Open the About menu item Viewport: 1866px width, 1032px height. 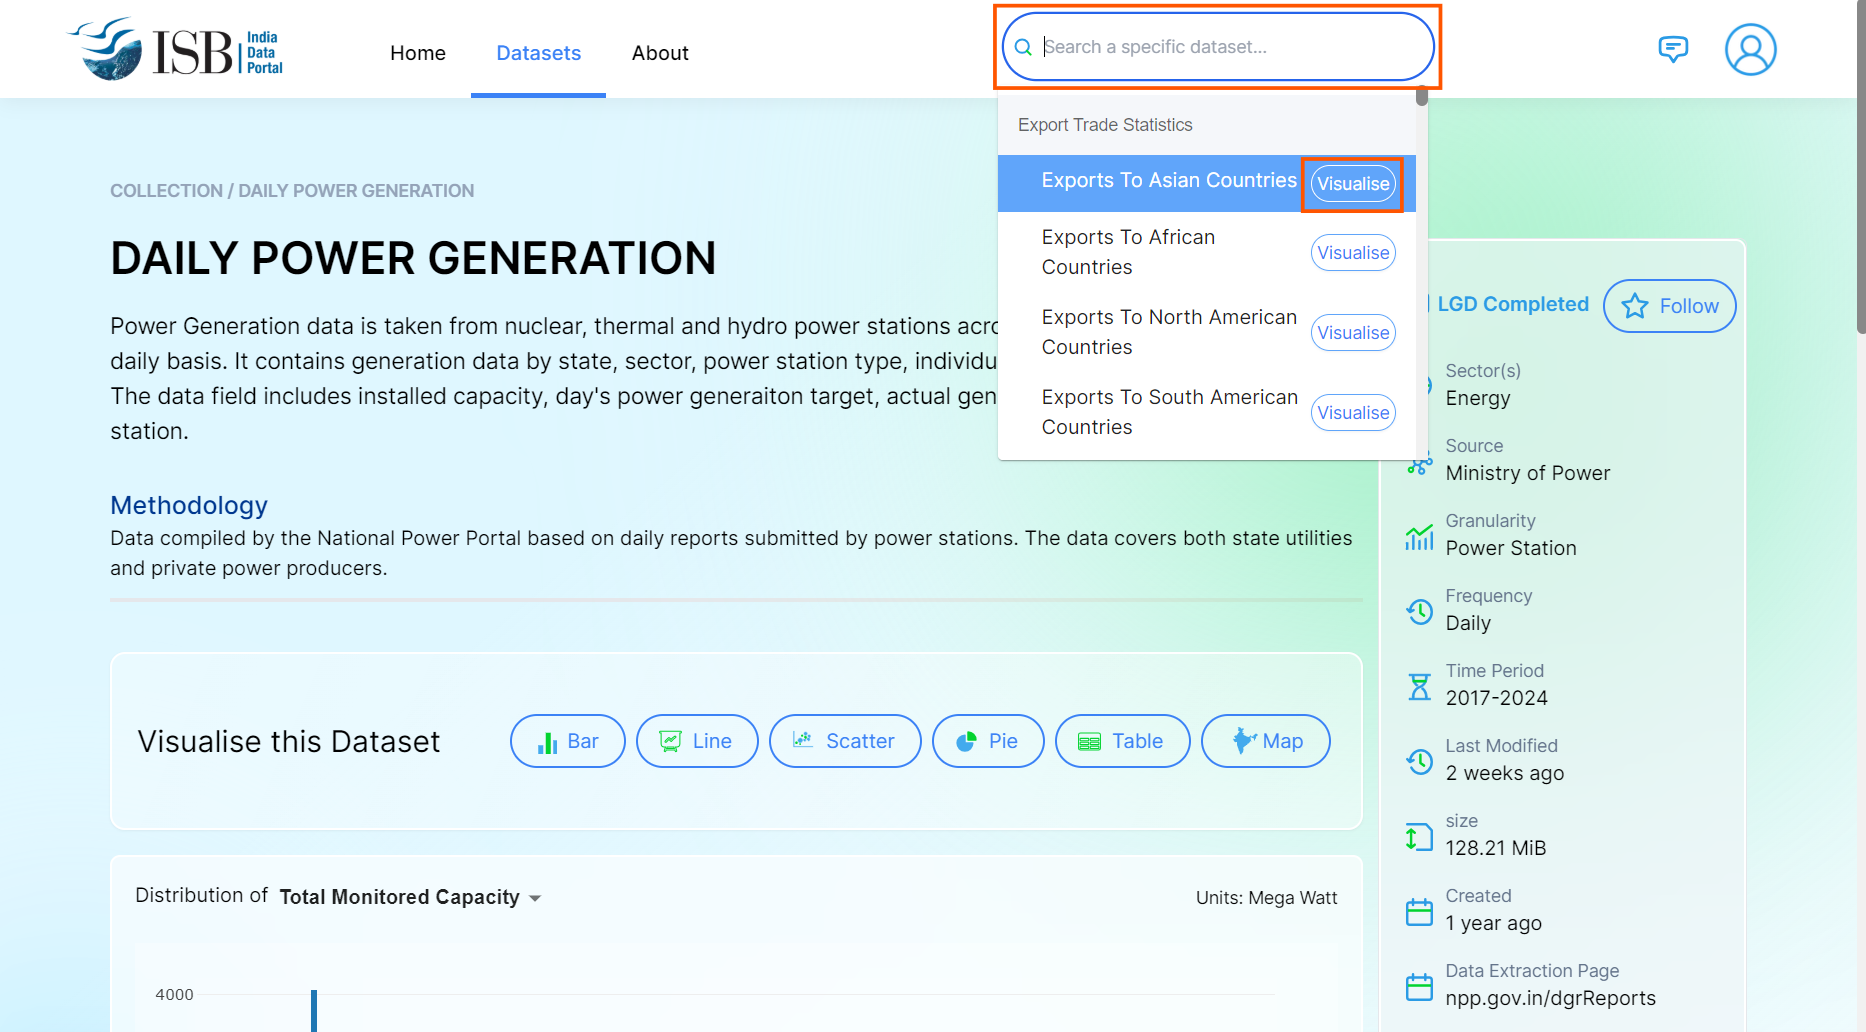660,53
